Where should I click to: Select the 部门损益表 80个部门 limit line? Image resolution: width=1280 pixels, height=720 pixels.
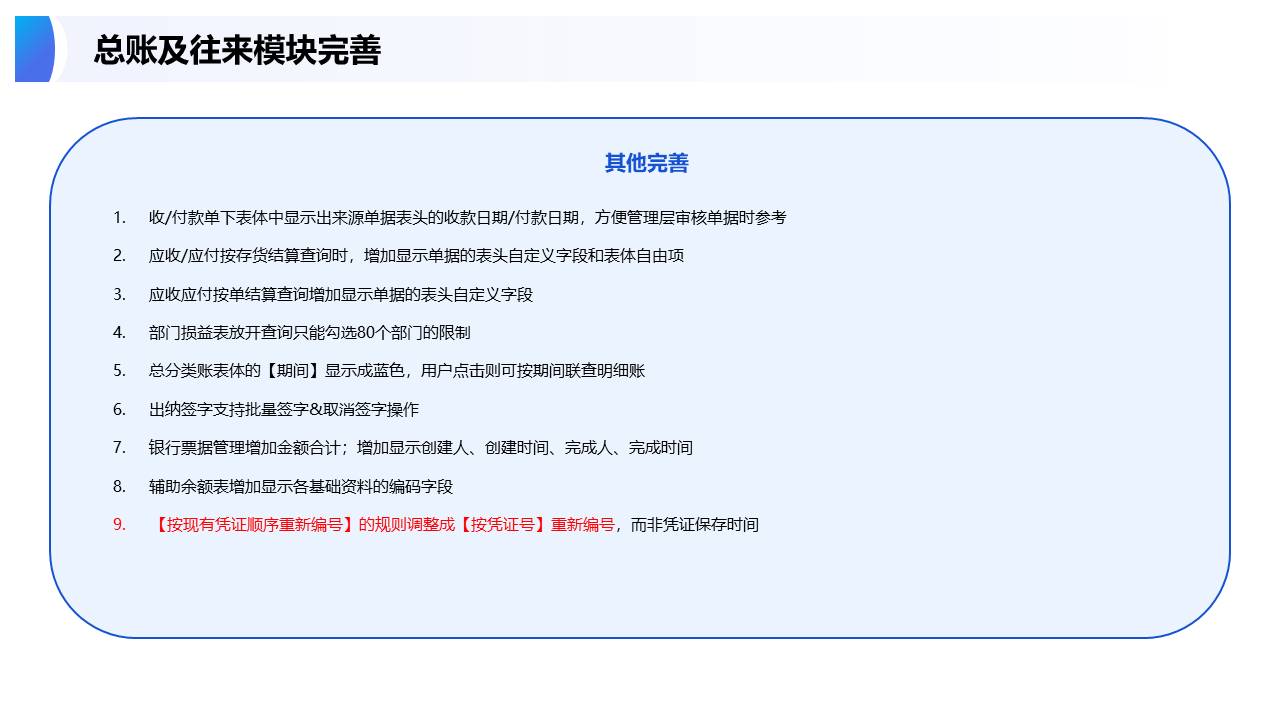tap(309, 332)
